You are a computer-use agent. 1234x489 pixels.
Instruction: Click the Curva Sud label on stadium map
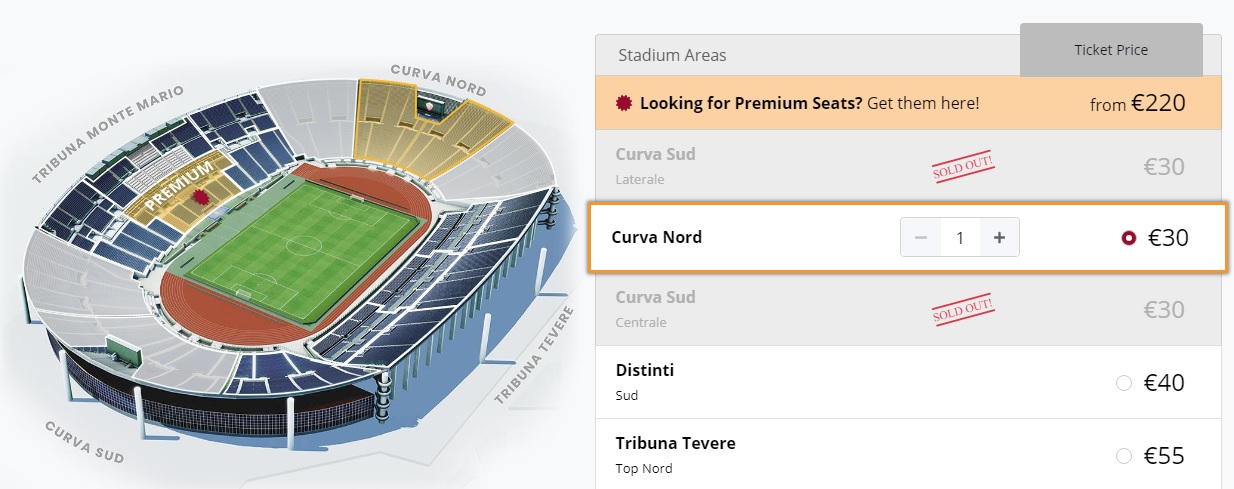pos(84,443)
